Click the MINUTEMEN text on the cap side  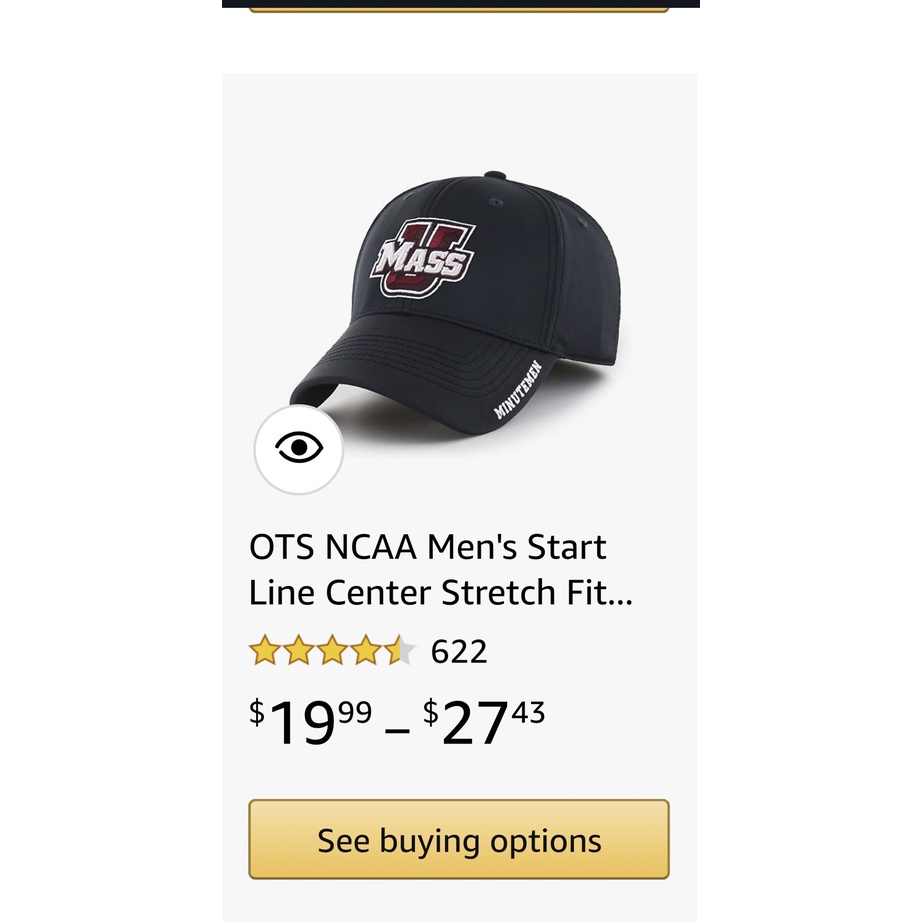coord(517,389)
